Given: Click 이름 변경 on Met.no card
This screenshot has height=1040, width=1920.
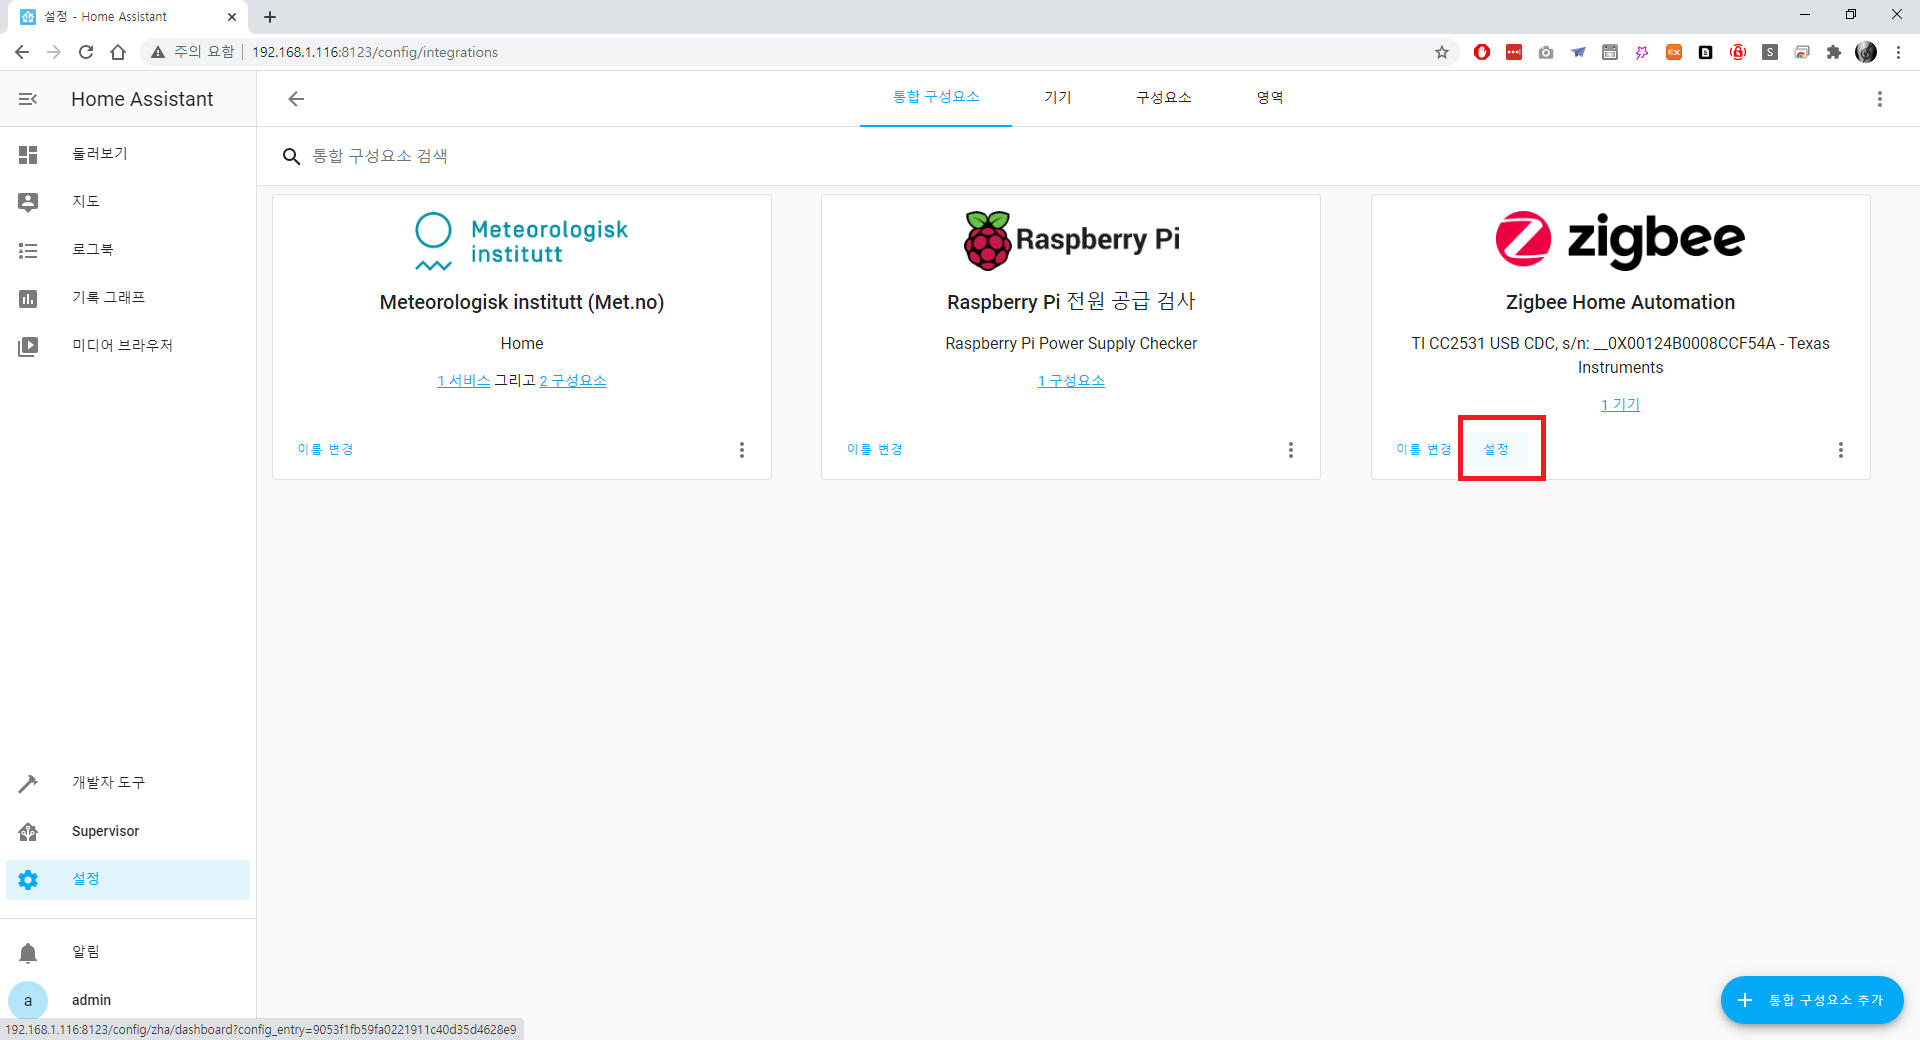Looking at the screenshot, I should coord(325,450).
